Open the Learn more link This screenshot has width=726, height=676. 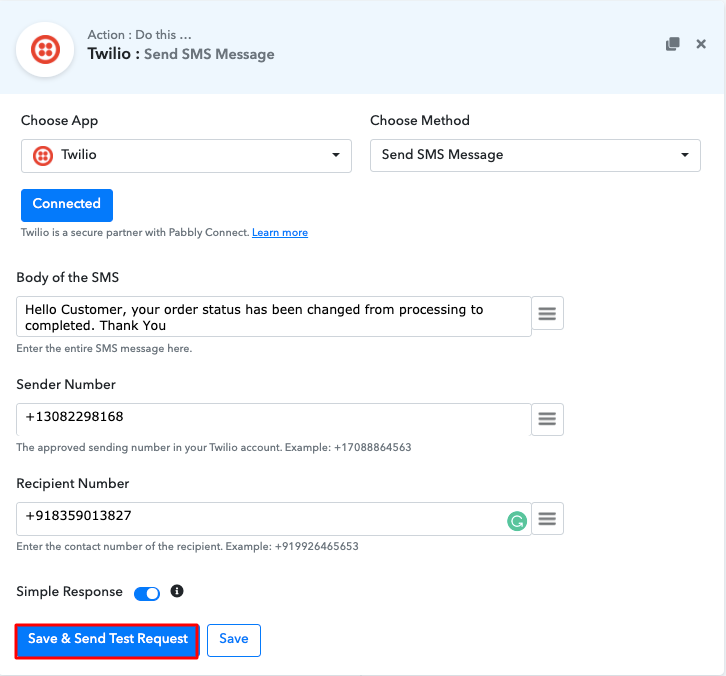[x=280, y=232]
